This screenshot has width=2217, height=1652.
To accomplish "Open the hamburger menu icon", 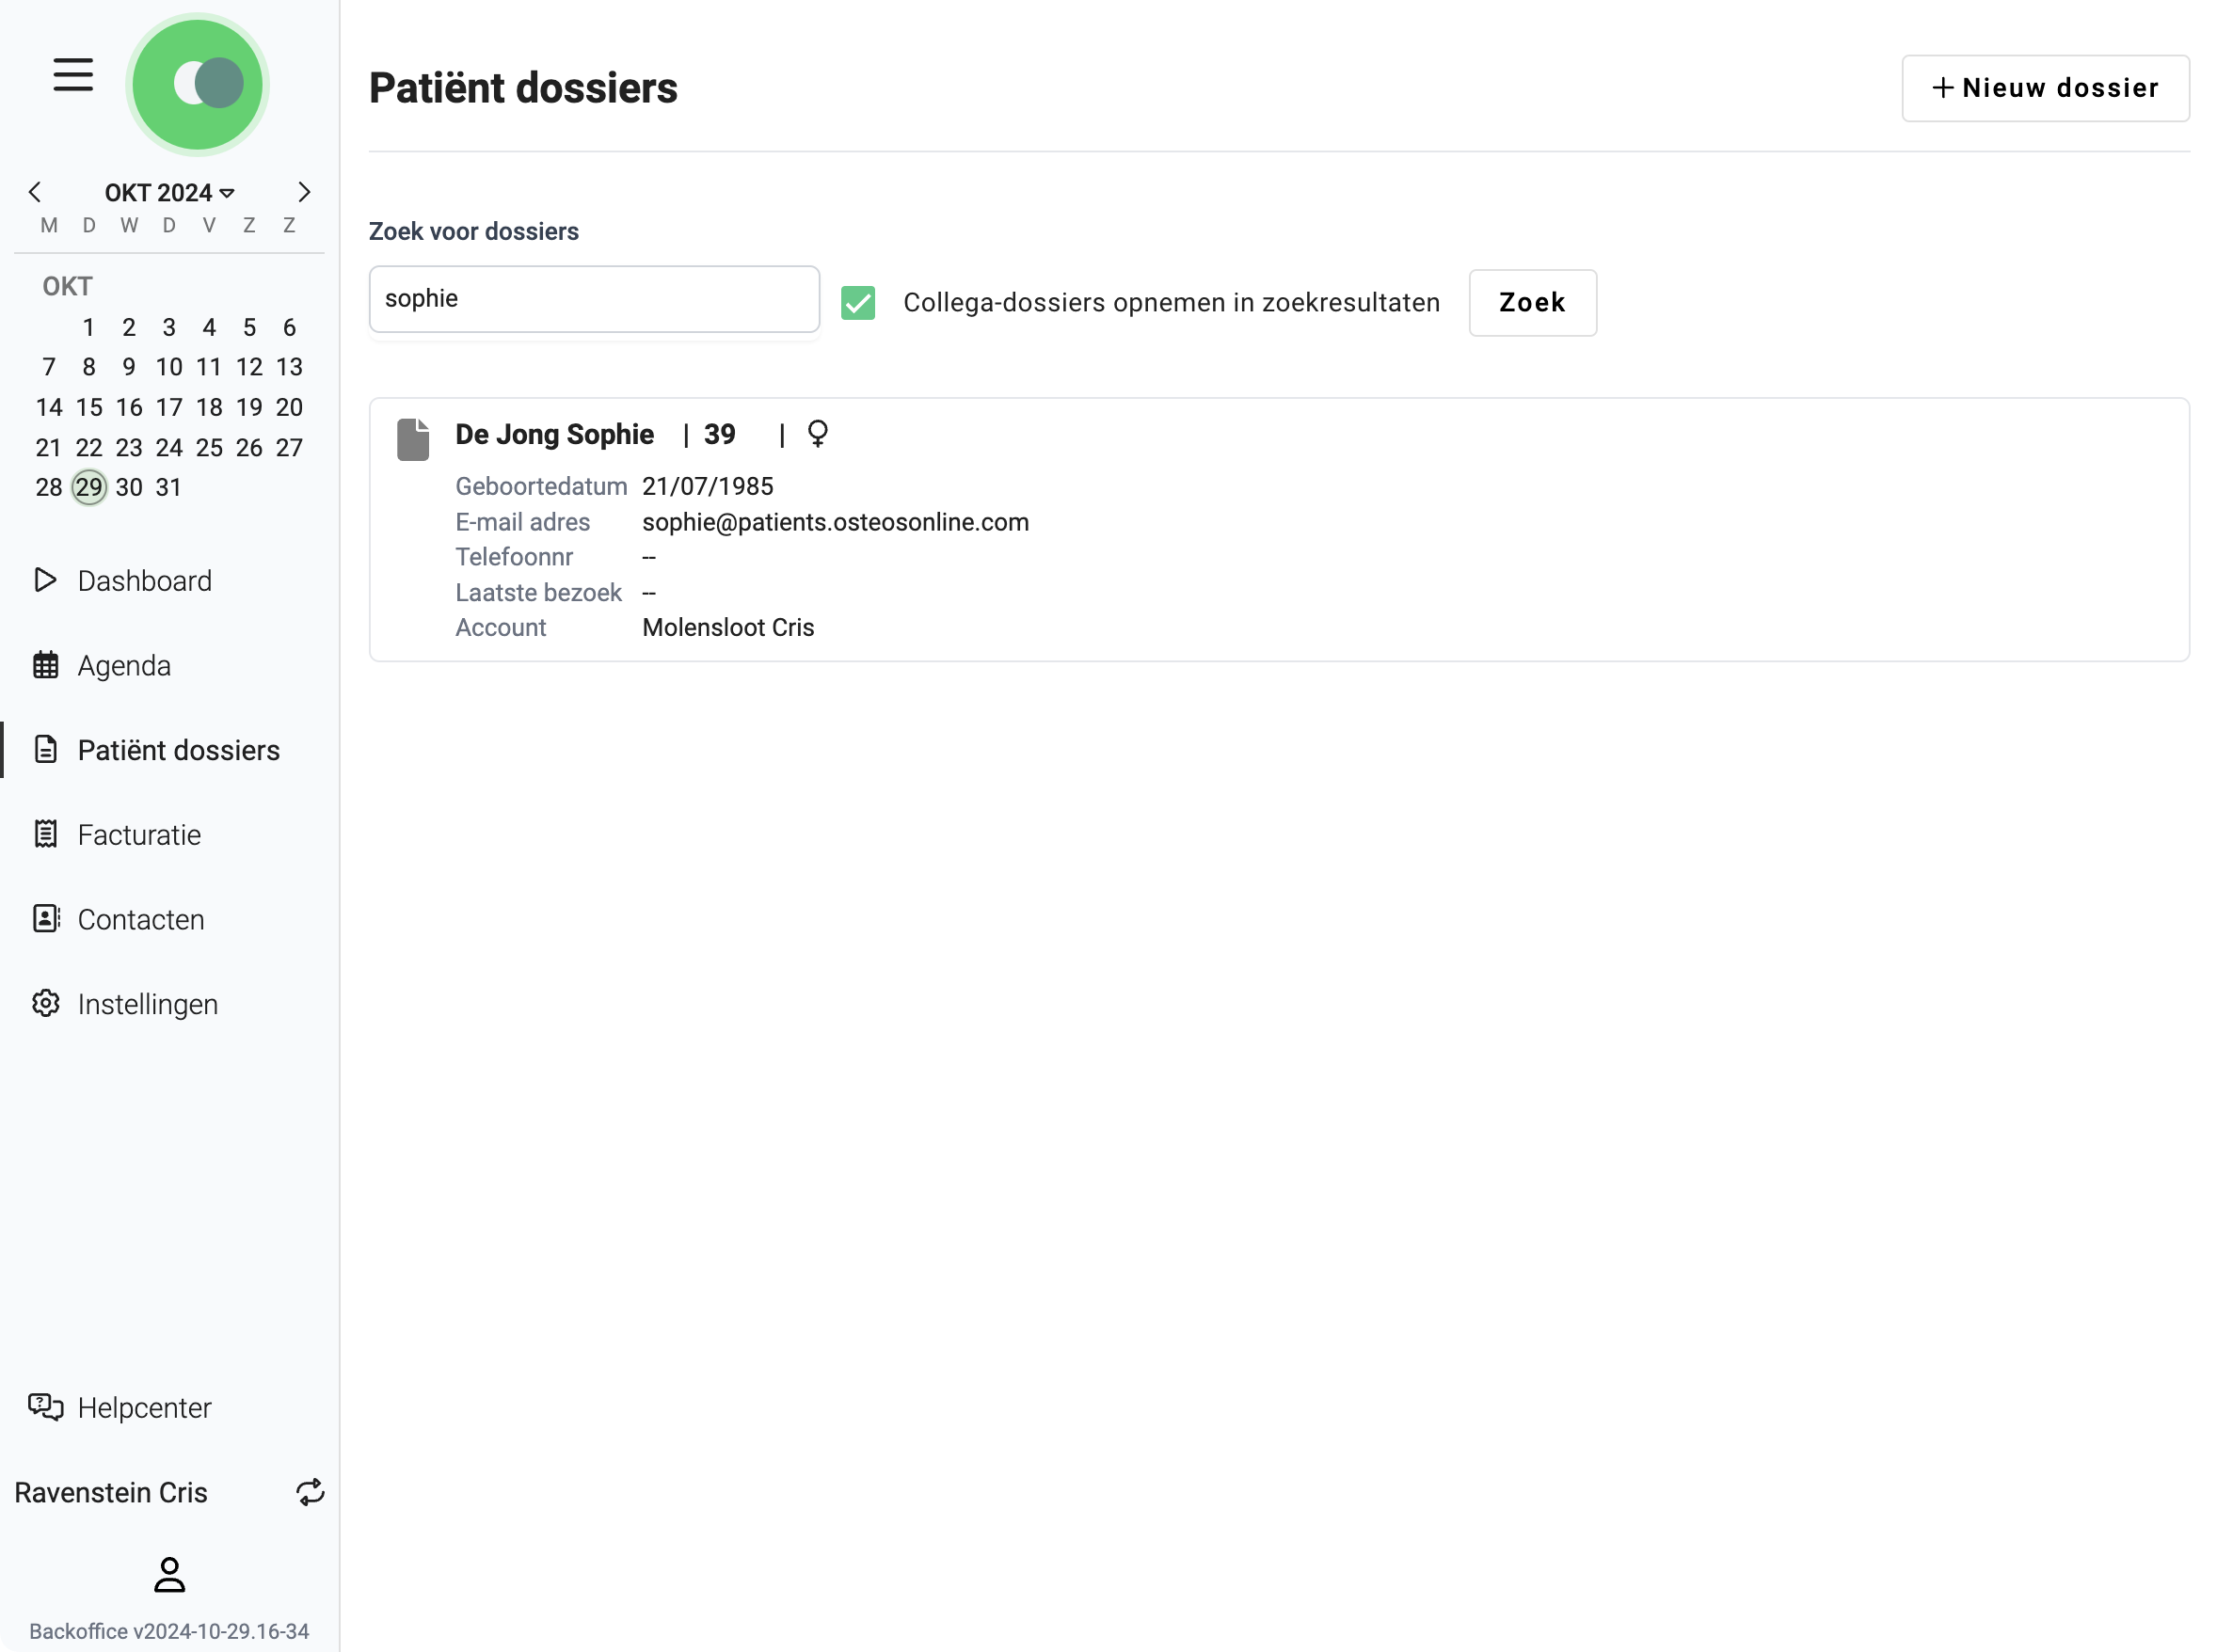I will (x=73, y=75).
